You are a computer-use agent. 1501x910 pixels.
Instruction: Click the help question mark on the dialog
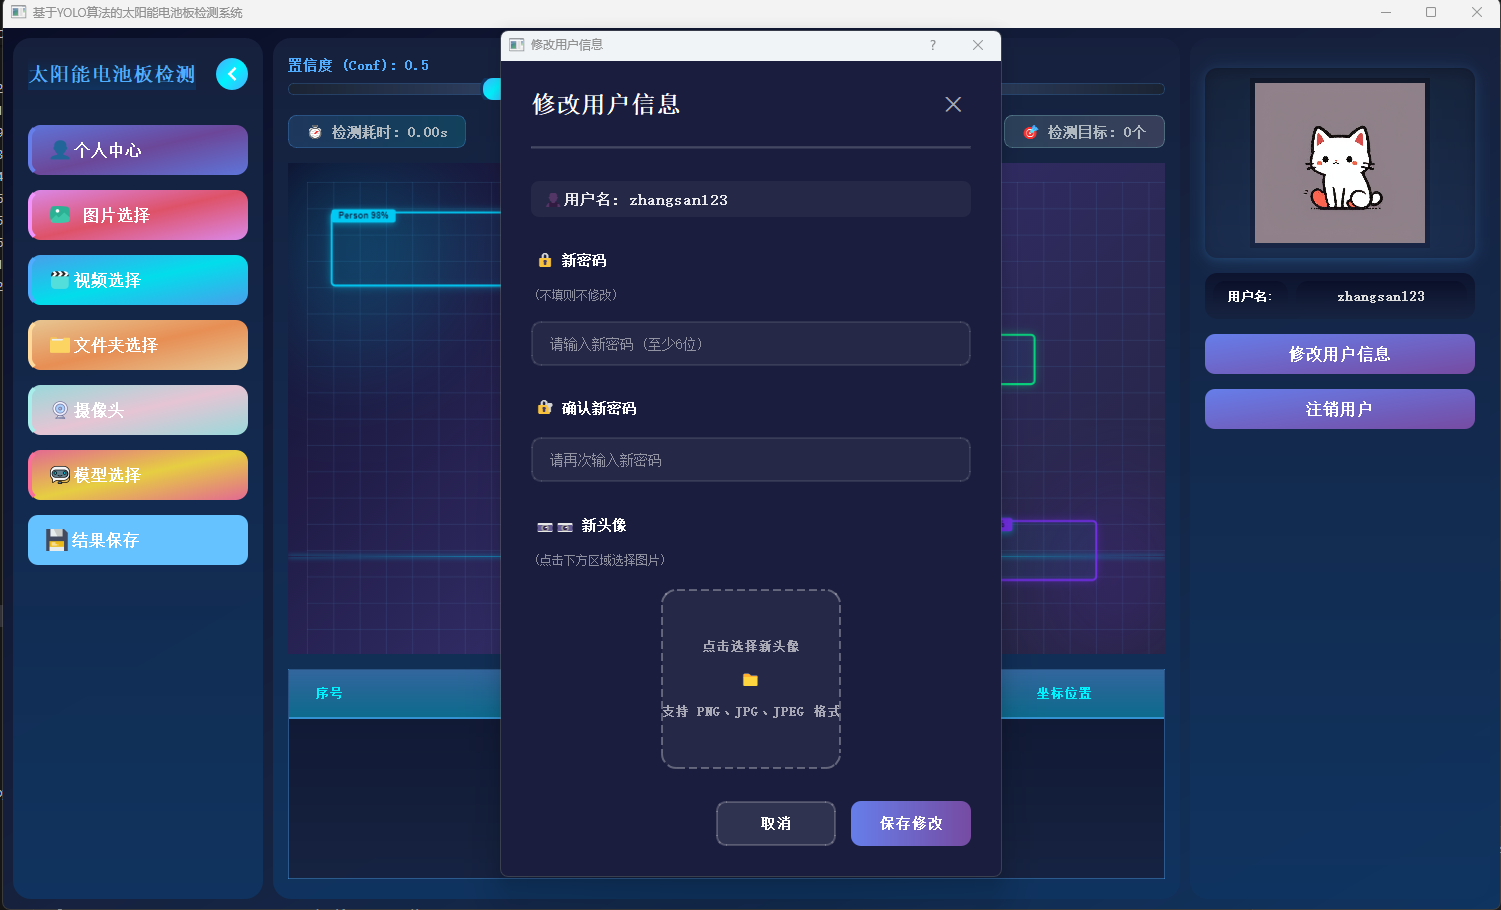pos(932,45)
